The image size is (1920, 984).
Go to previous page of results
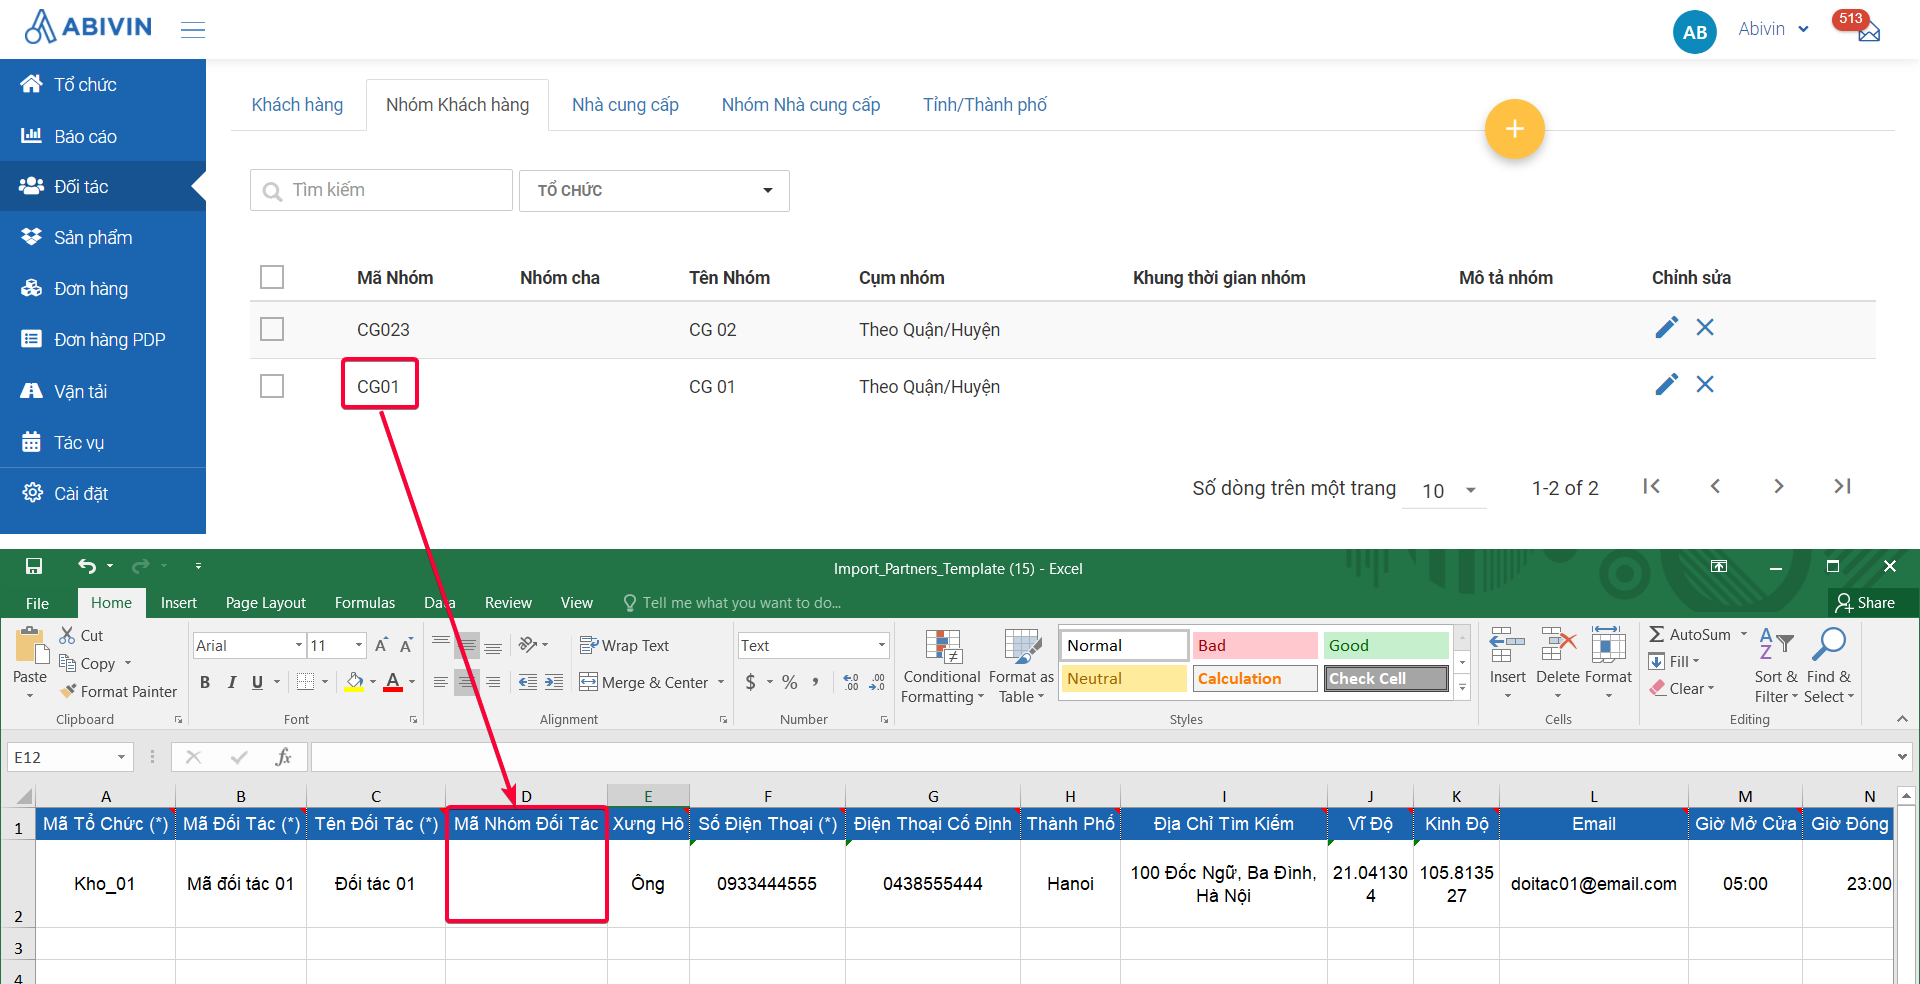[1715, 486]
